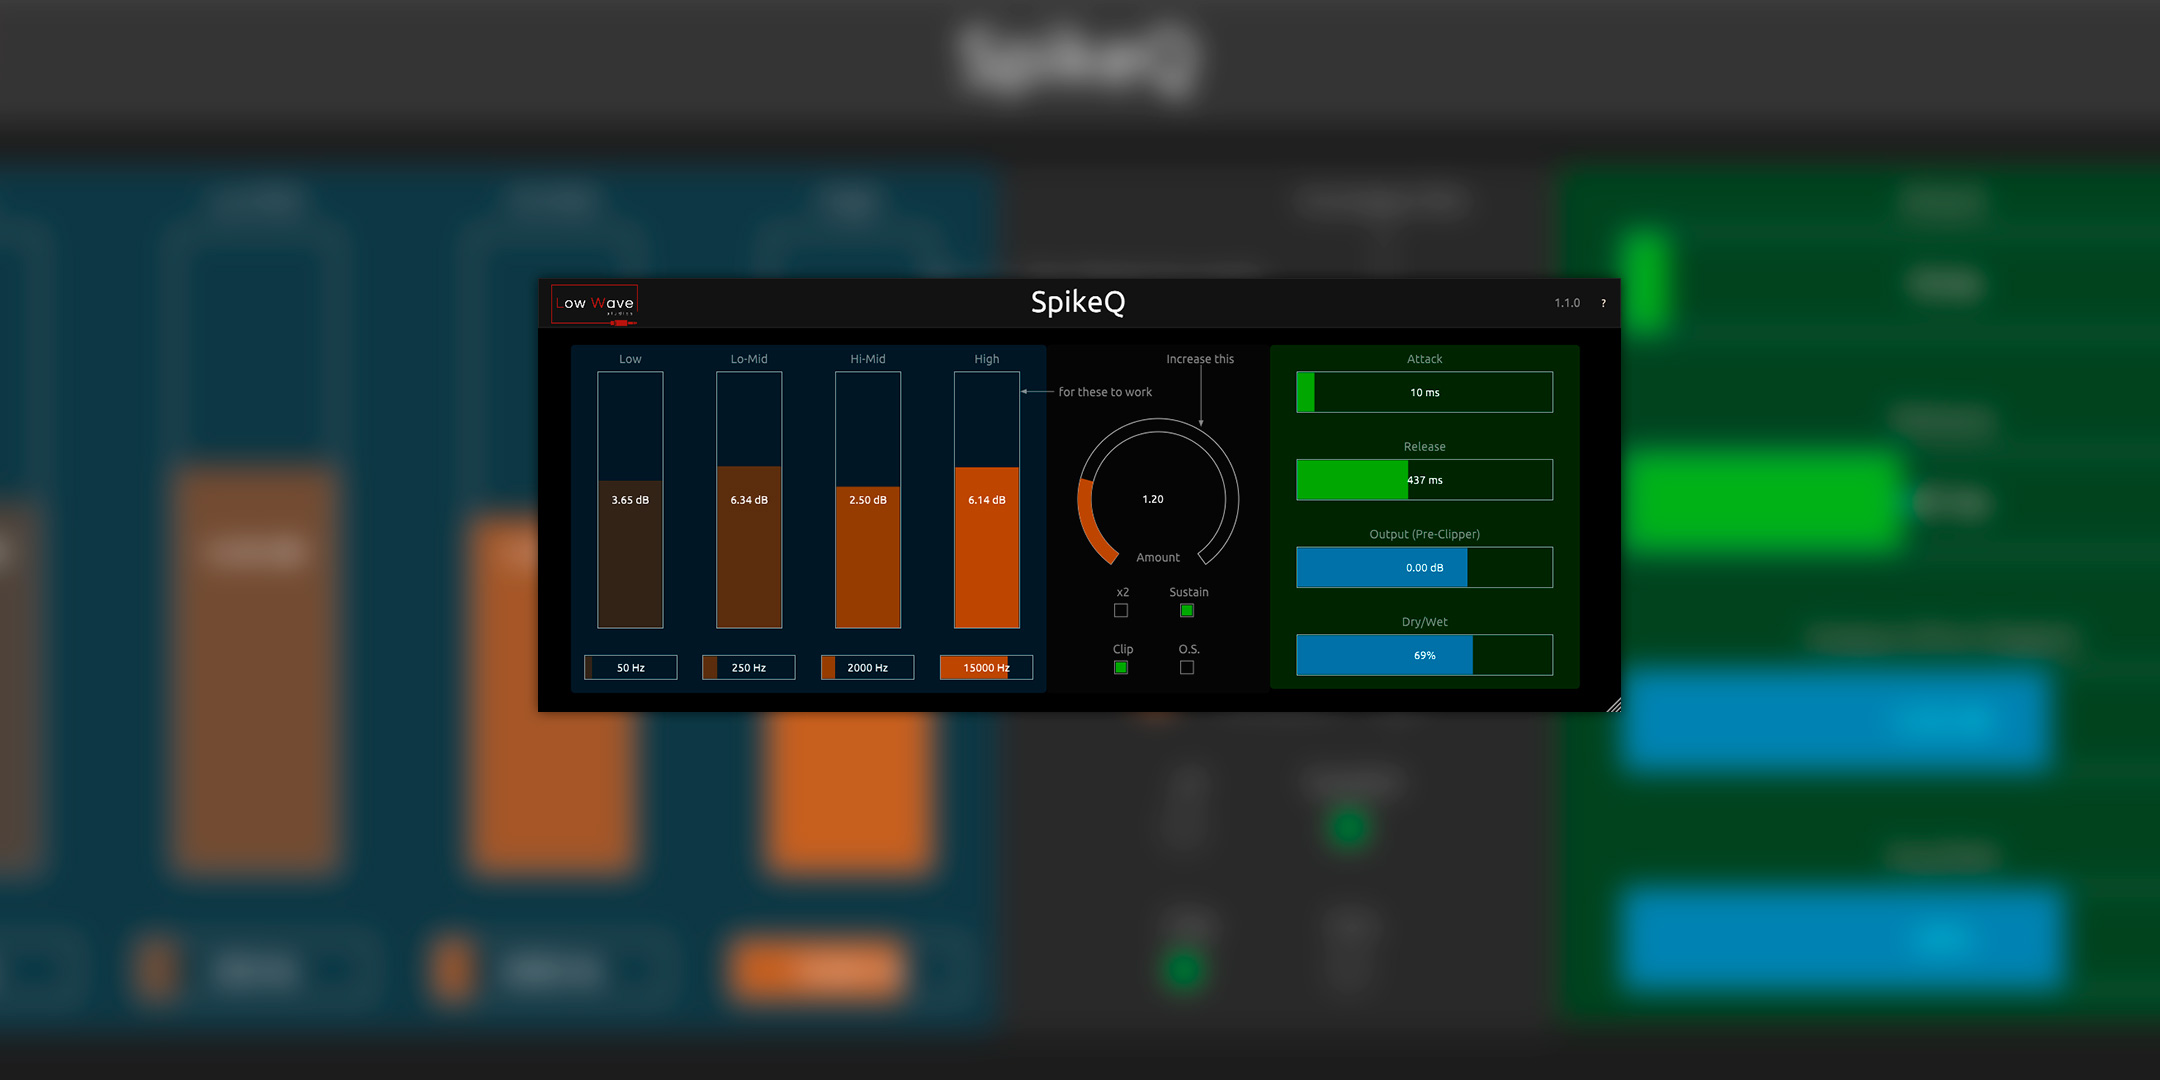This screenshot has width=2160, height=1080.
Task: Click the 15000 Hz frequency field
Action: pos(986,667)
